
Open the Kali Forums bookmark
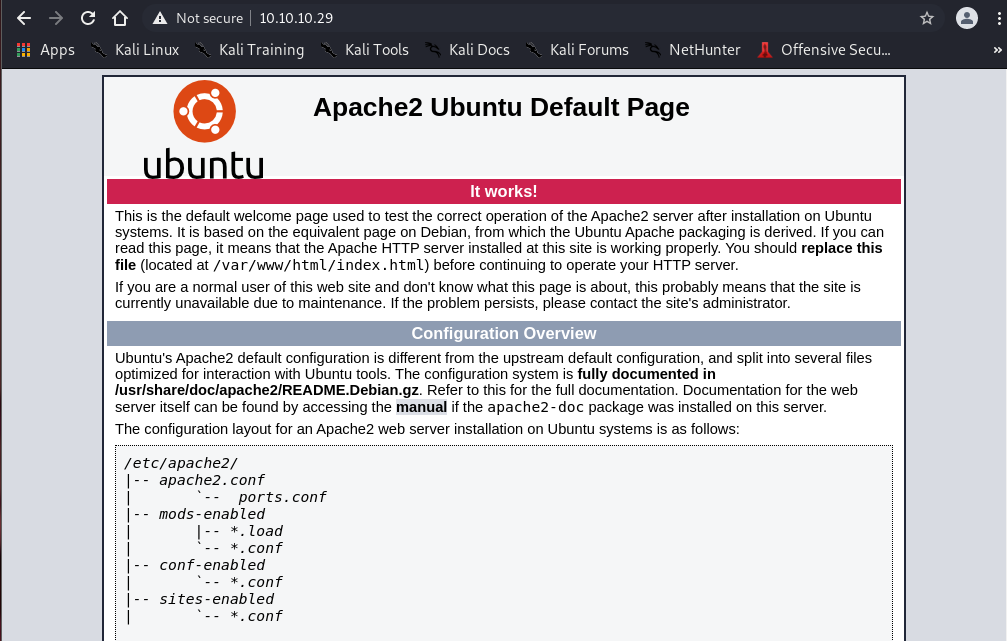coord(577,49)
